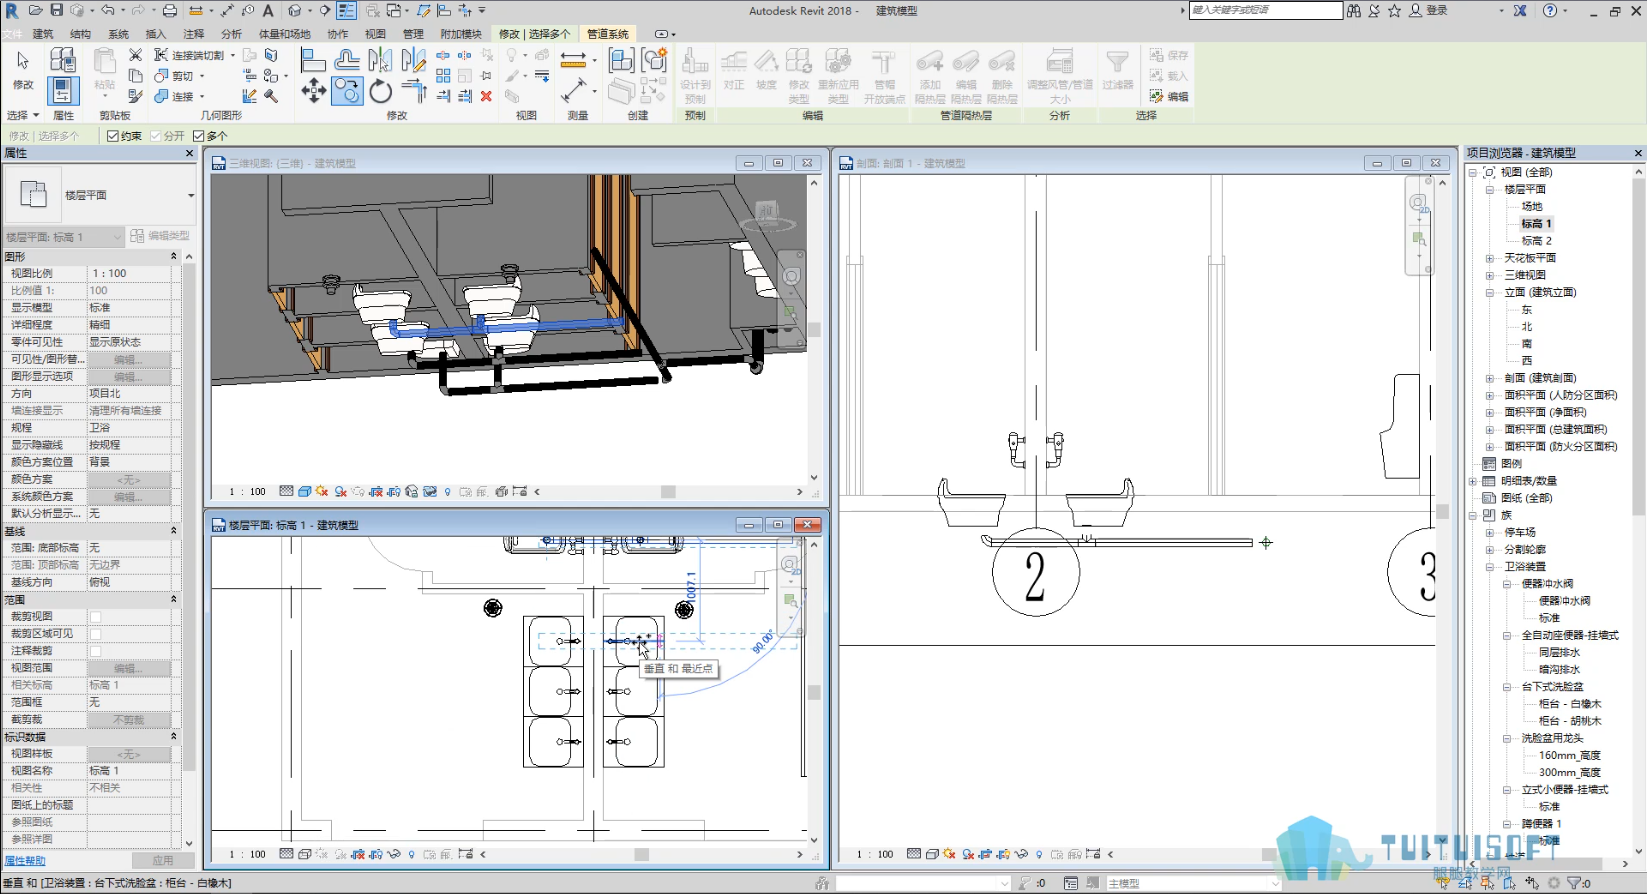Click the Favorites star icon in title bar
Viewport: 1647px width, 894px height.
(x=1394, y=11)
